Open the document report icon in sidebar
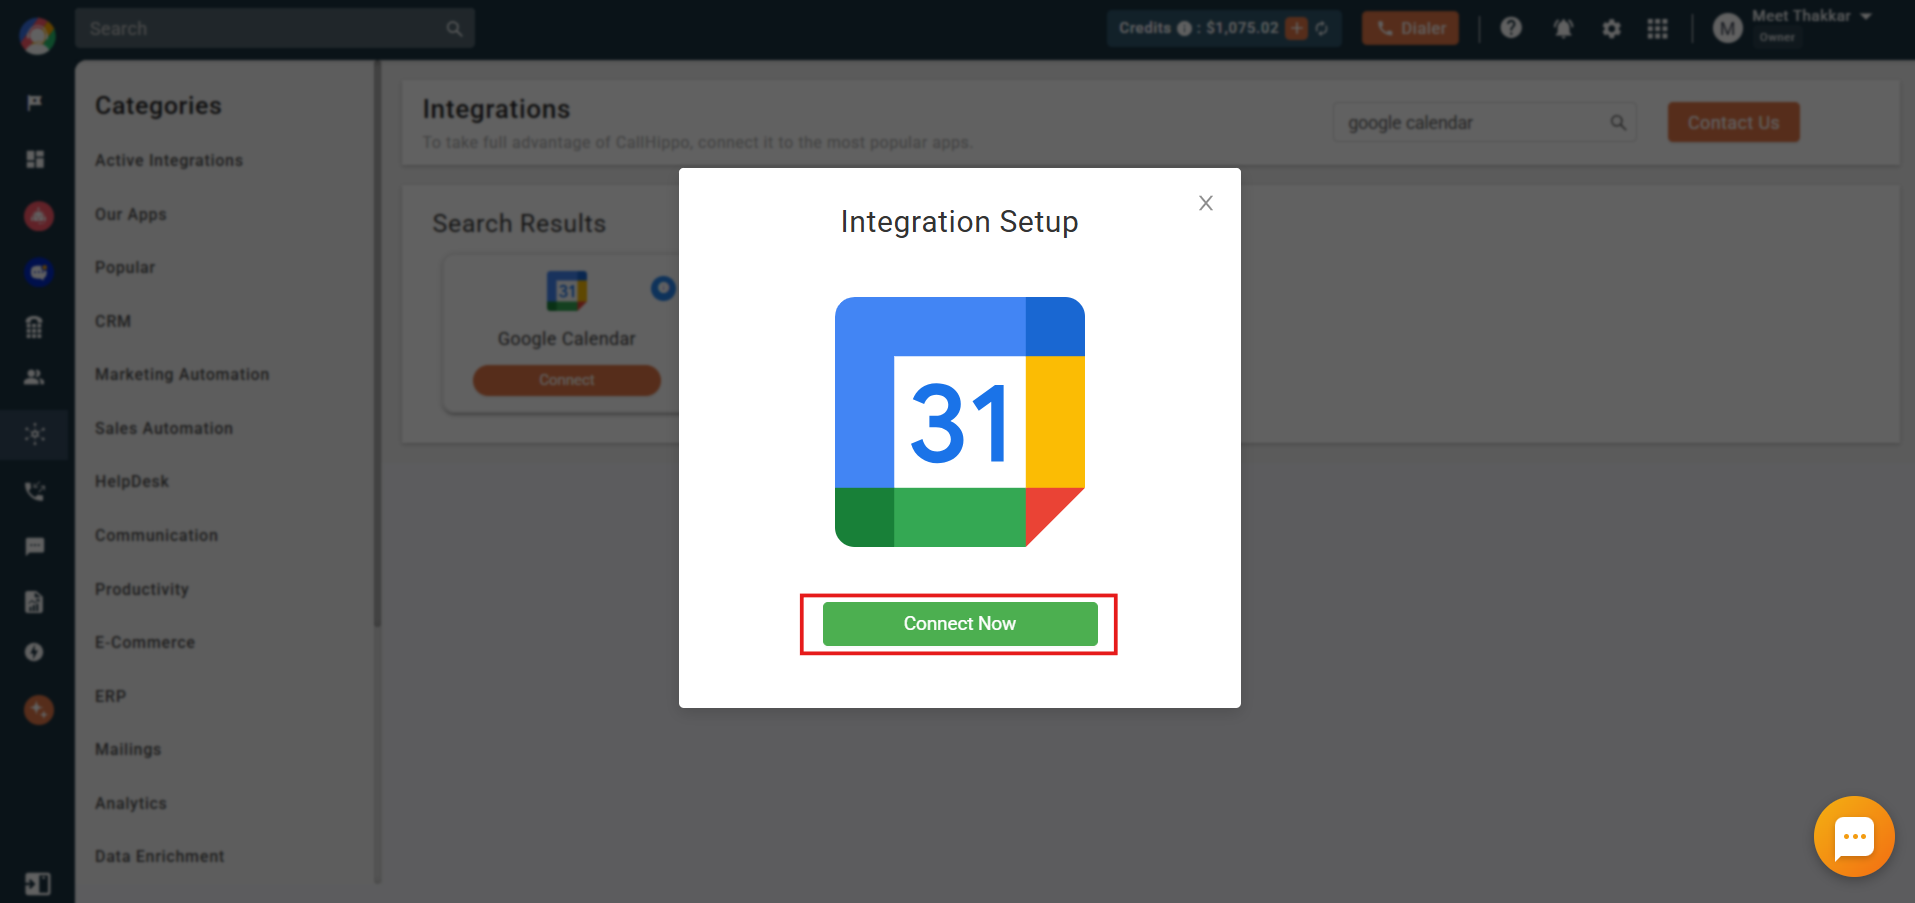Viewport: 1915px width, 903px height. pos(35,601)
